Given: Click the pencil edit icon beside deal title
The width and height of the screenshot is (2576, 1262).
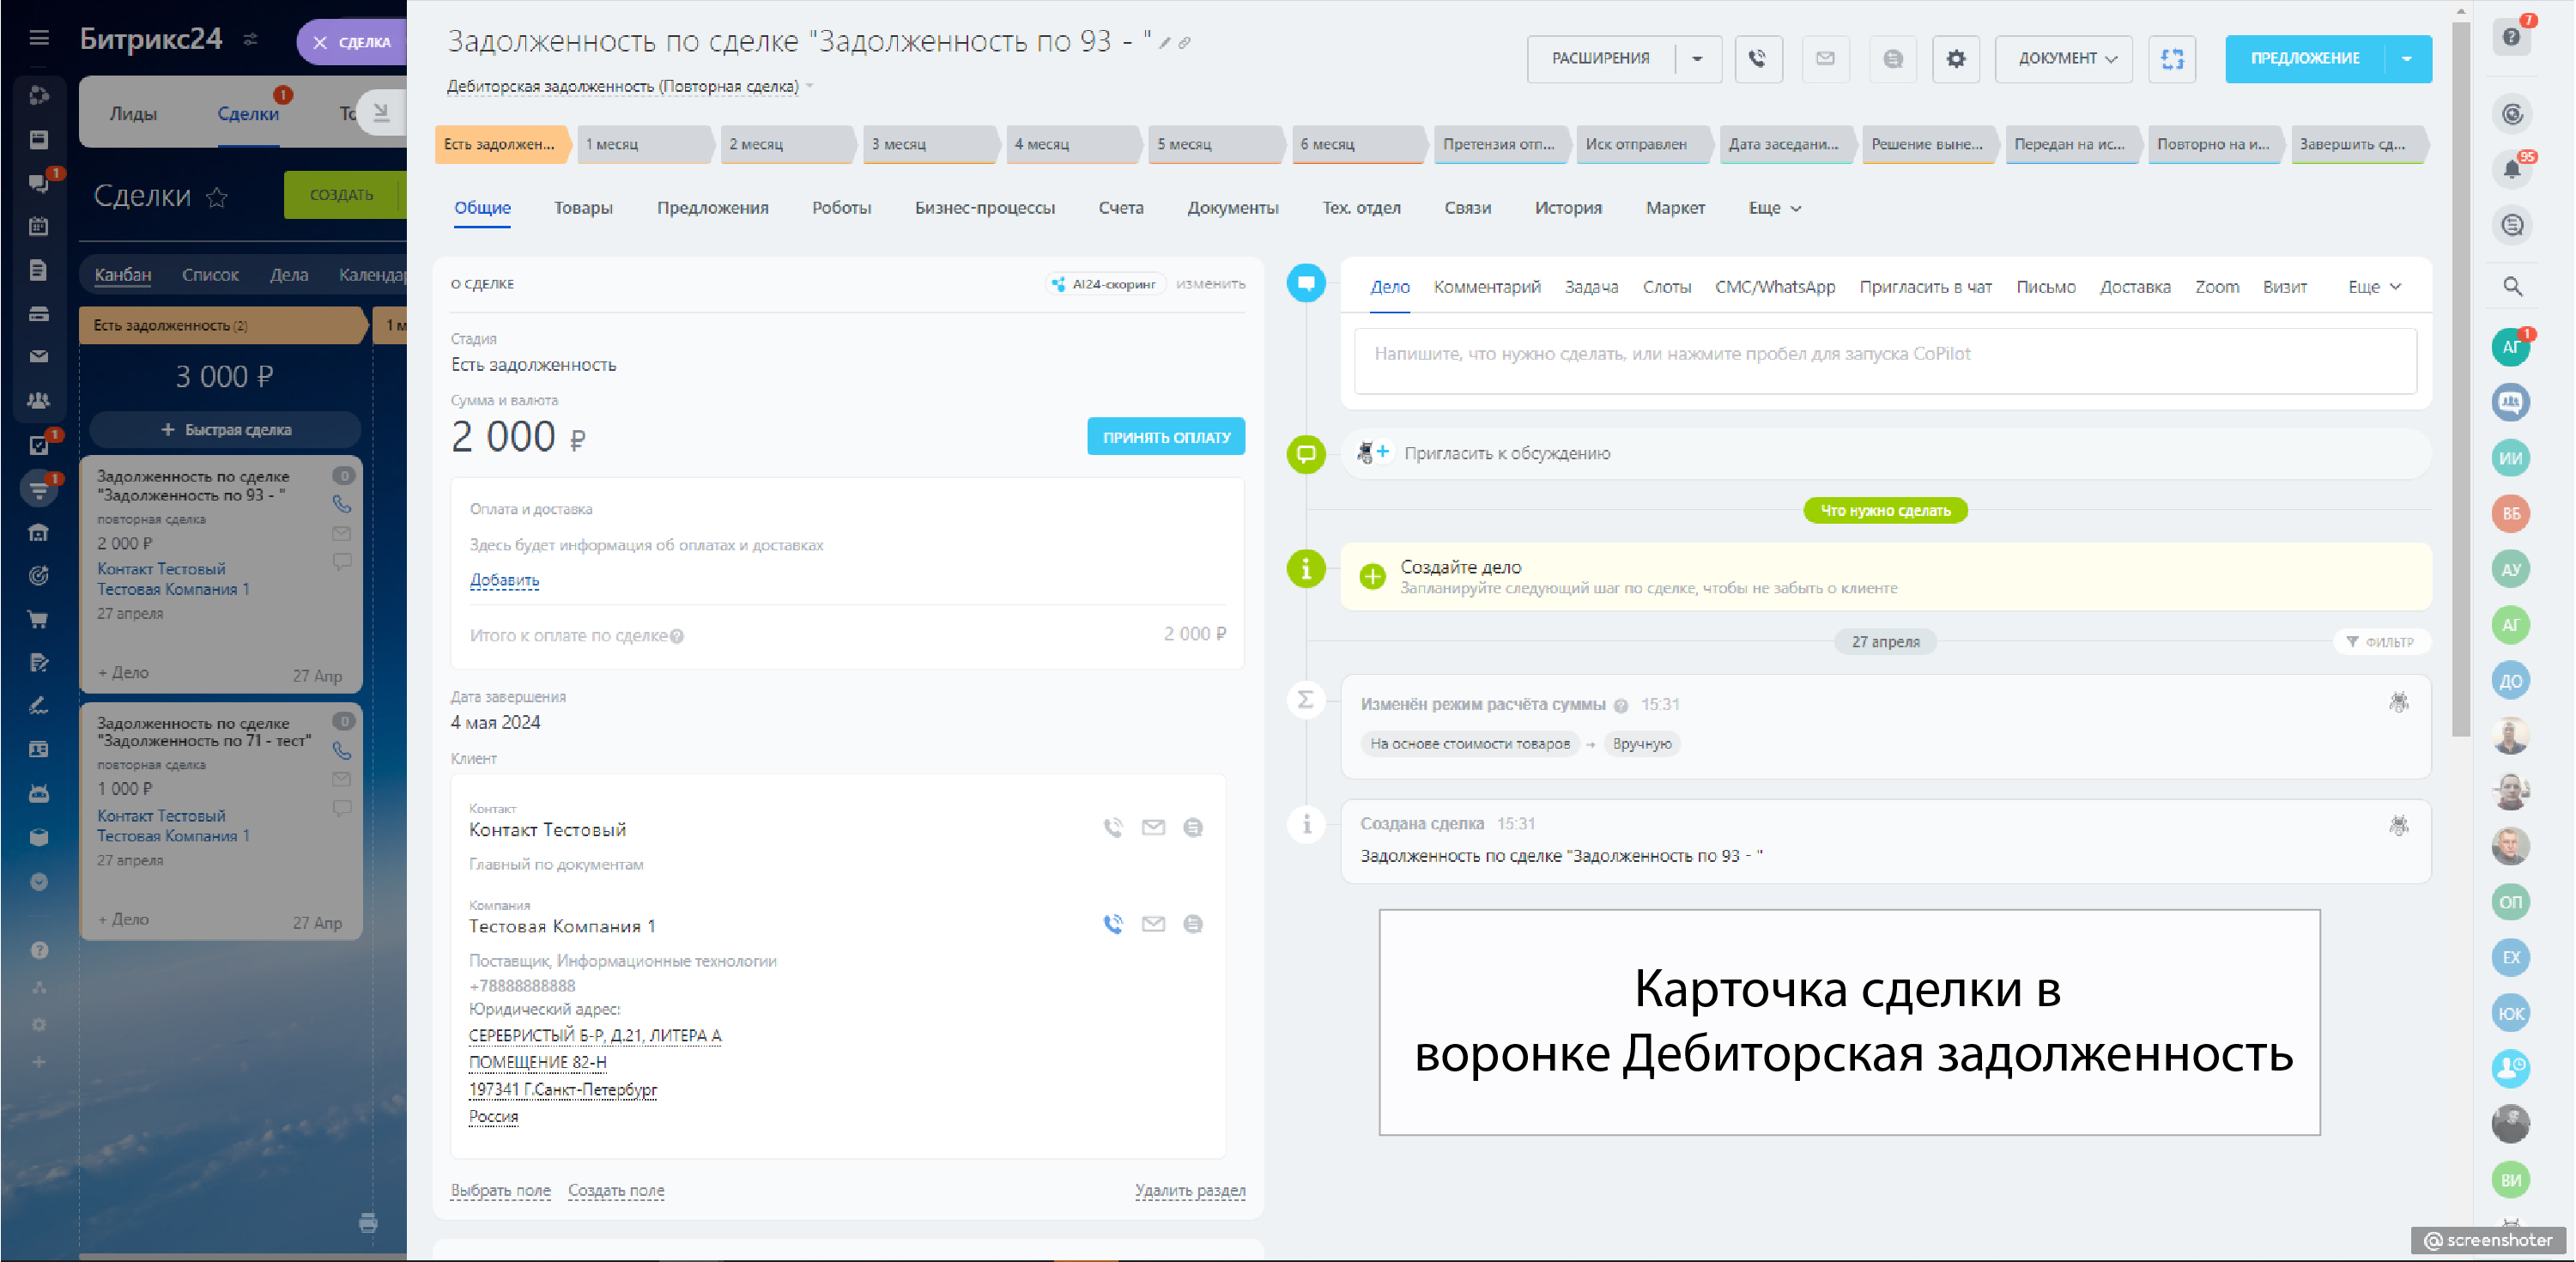Looking at the screenshot, I should point(1164,43).
